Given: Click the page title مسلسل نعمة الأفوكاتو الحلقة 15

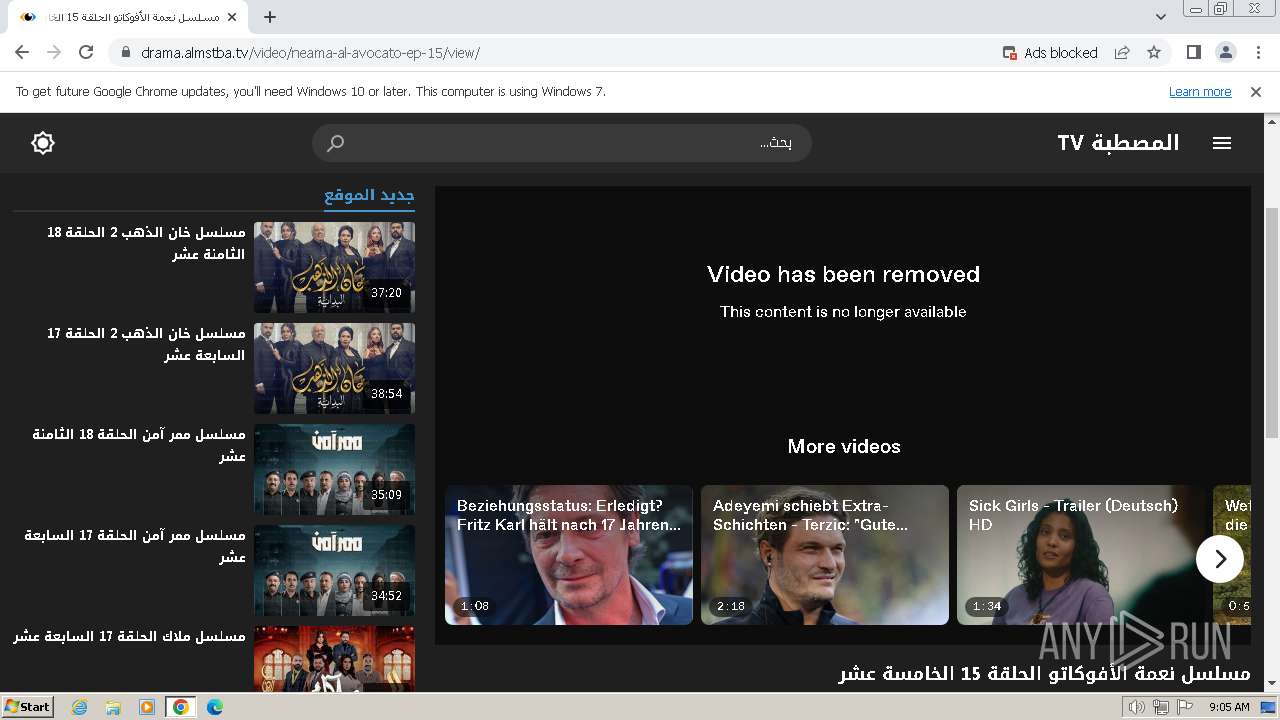Looking at the screenshot, I should [x=1044, y=673].
